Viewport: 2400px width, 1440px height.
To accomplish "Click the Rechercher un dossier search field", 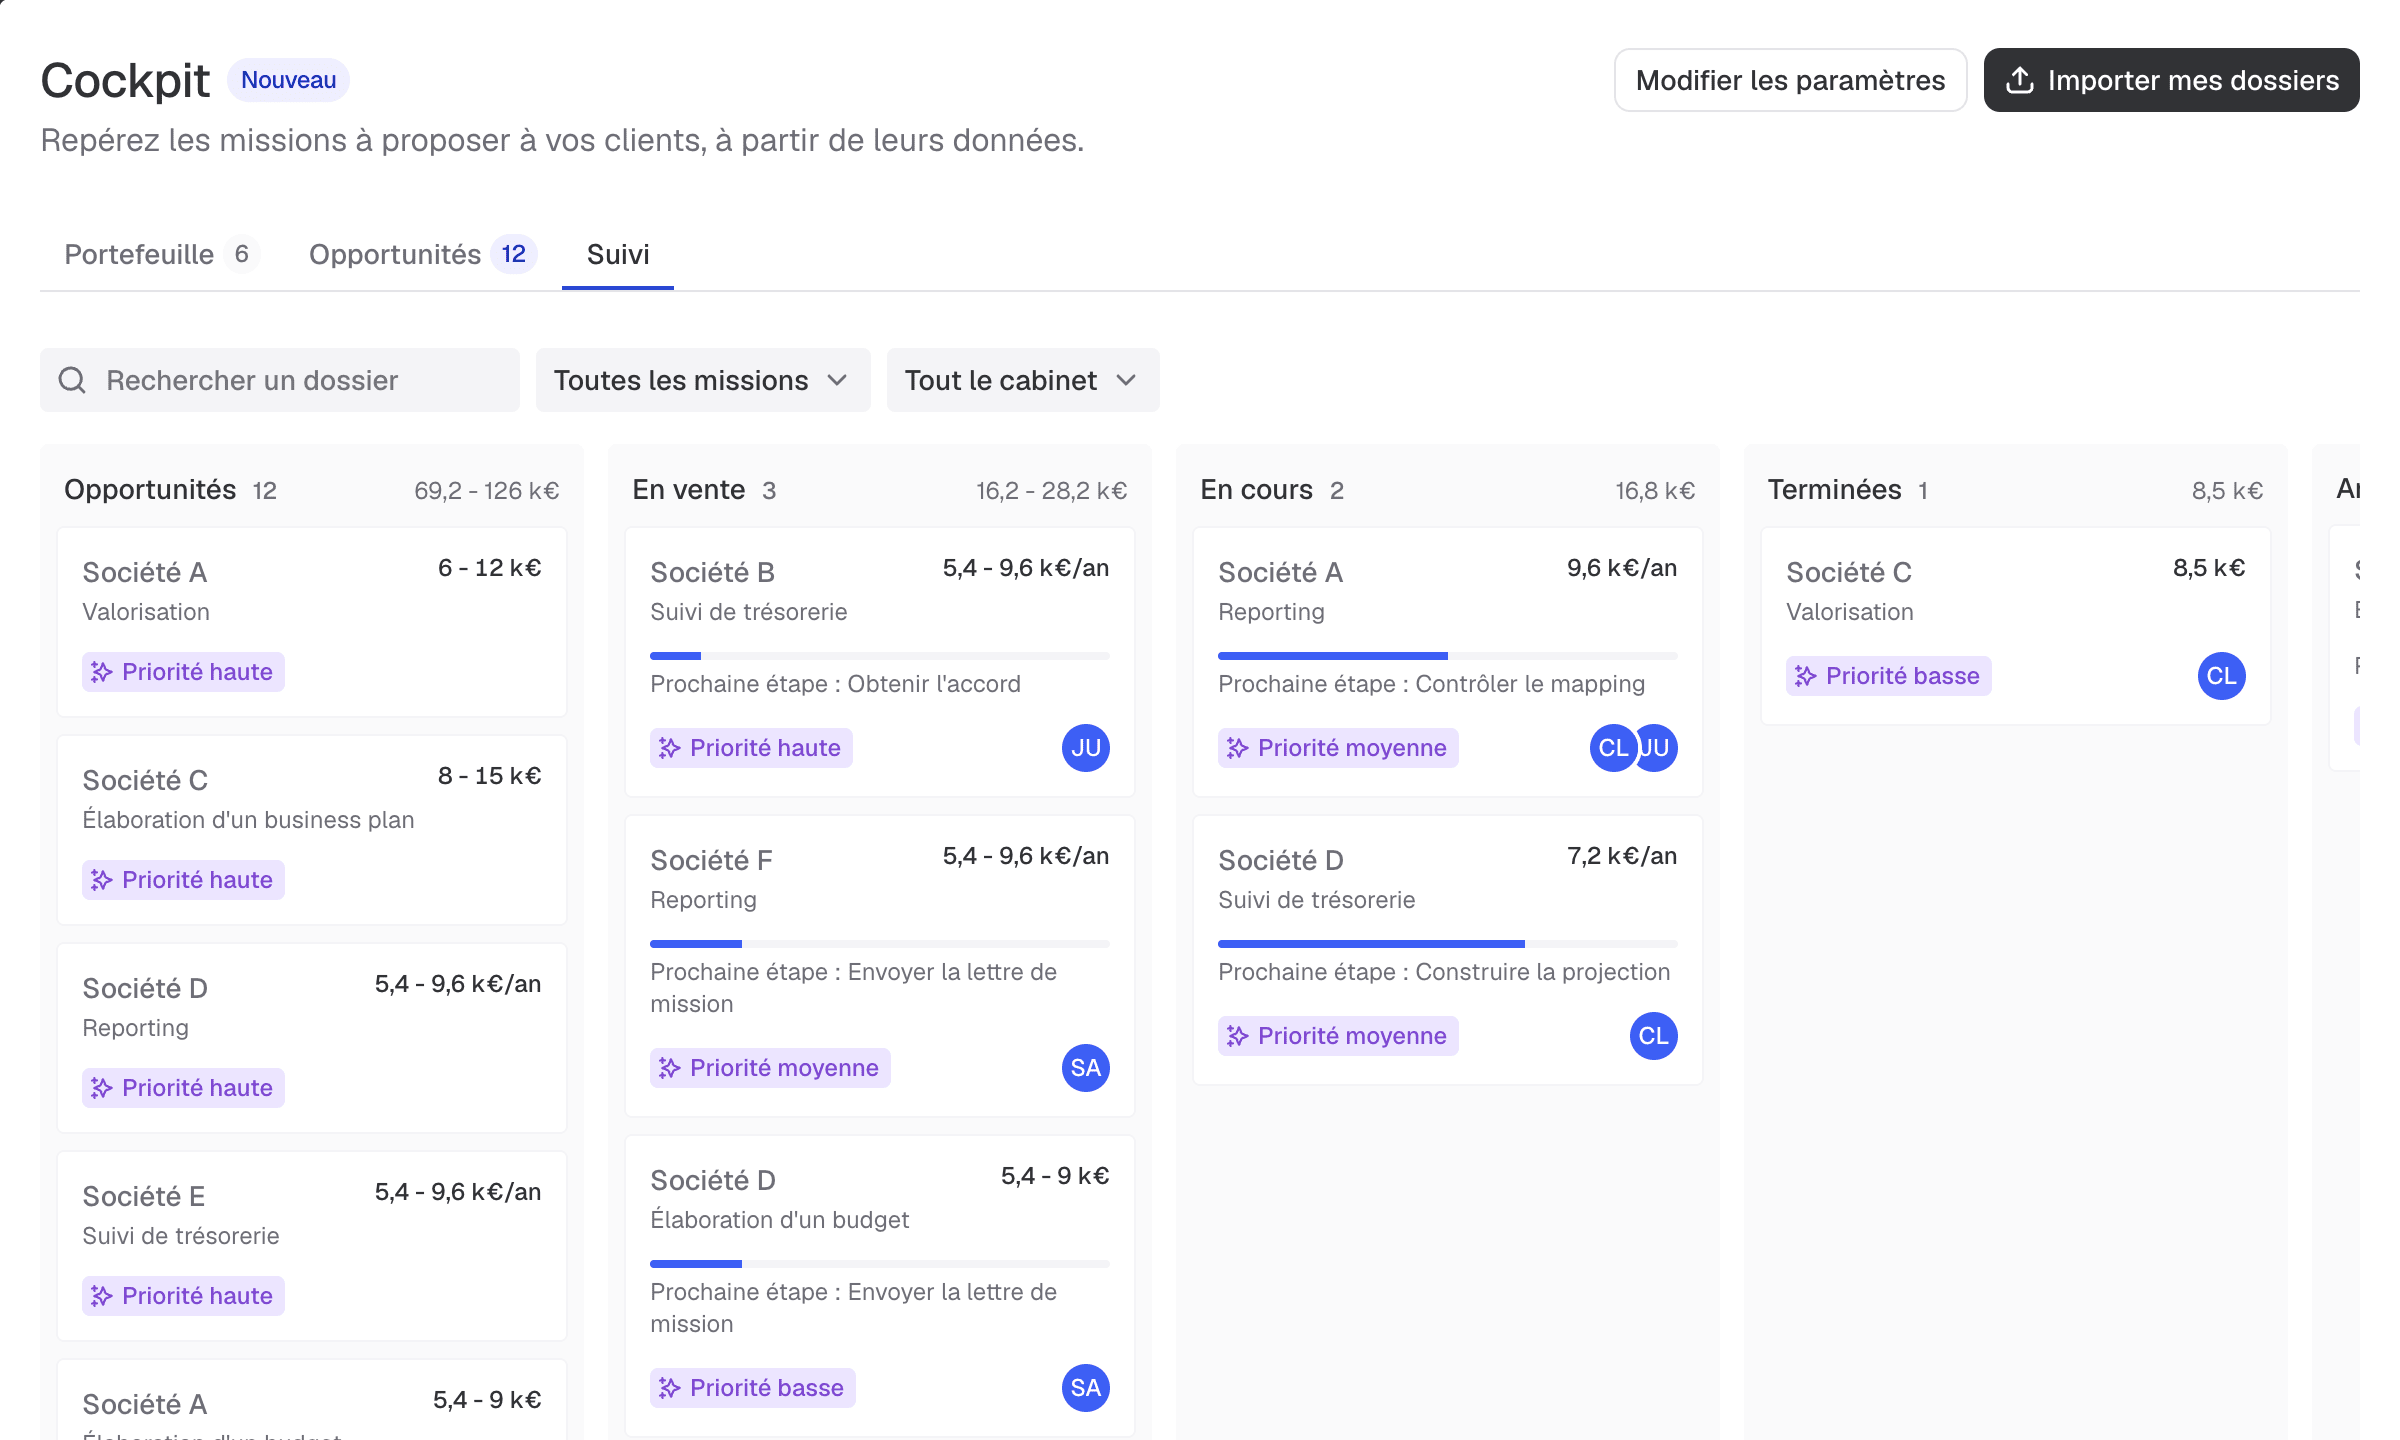I will coord(280,380).
